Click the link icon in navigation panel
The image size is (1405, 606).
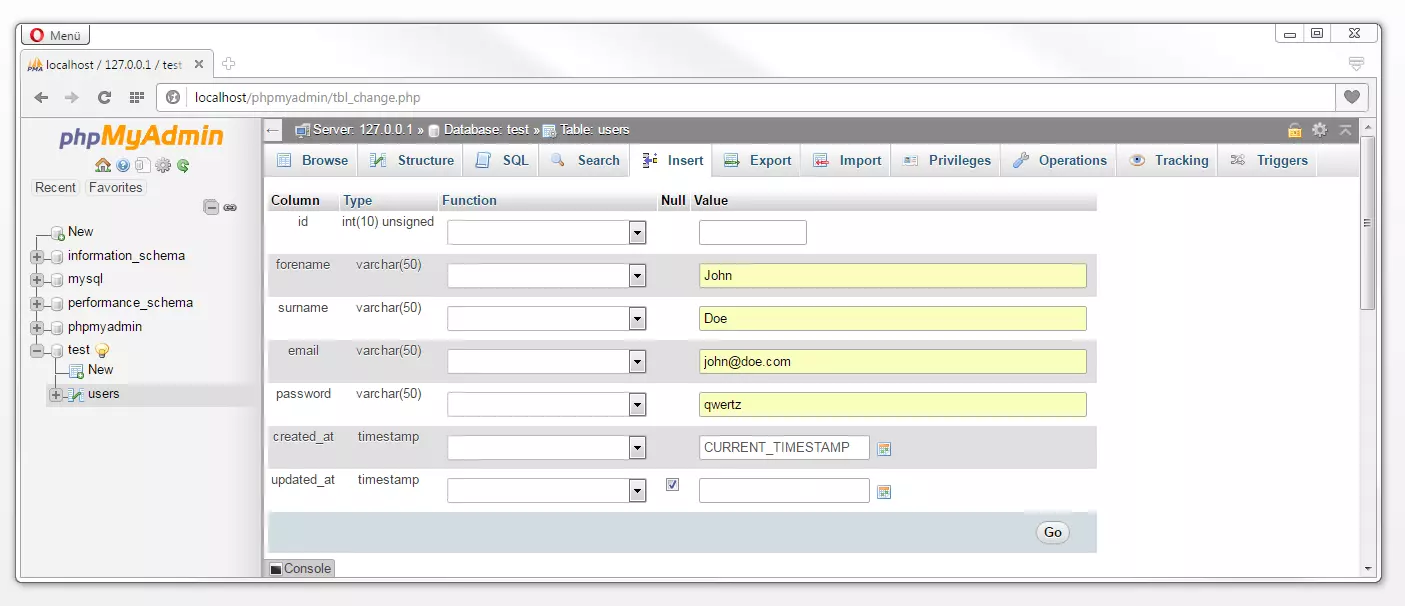coord(230,207)
